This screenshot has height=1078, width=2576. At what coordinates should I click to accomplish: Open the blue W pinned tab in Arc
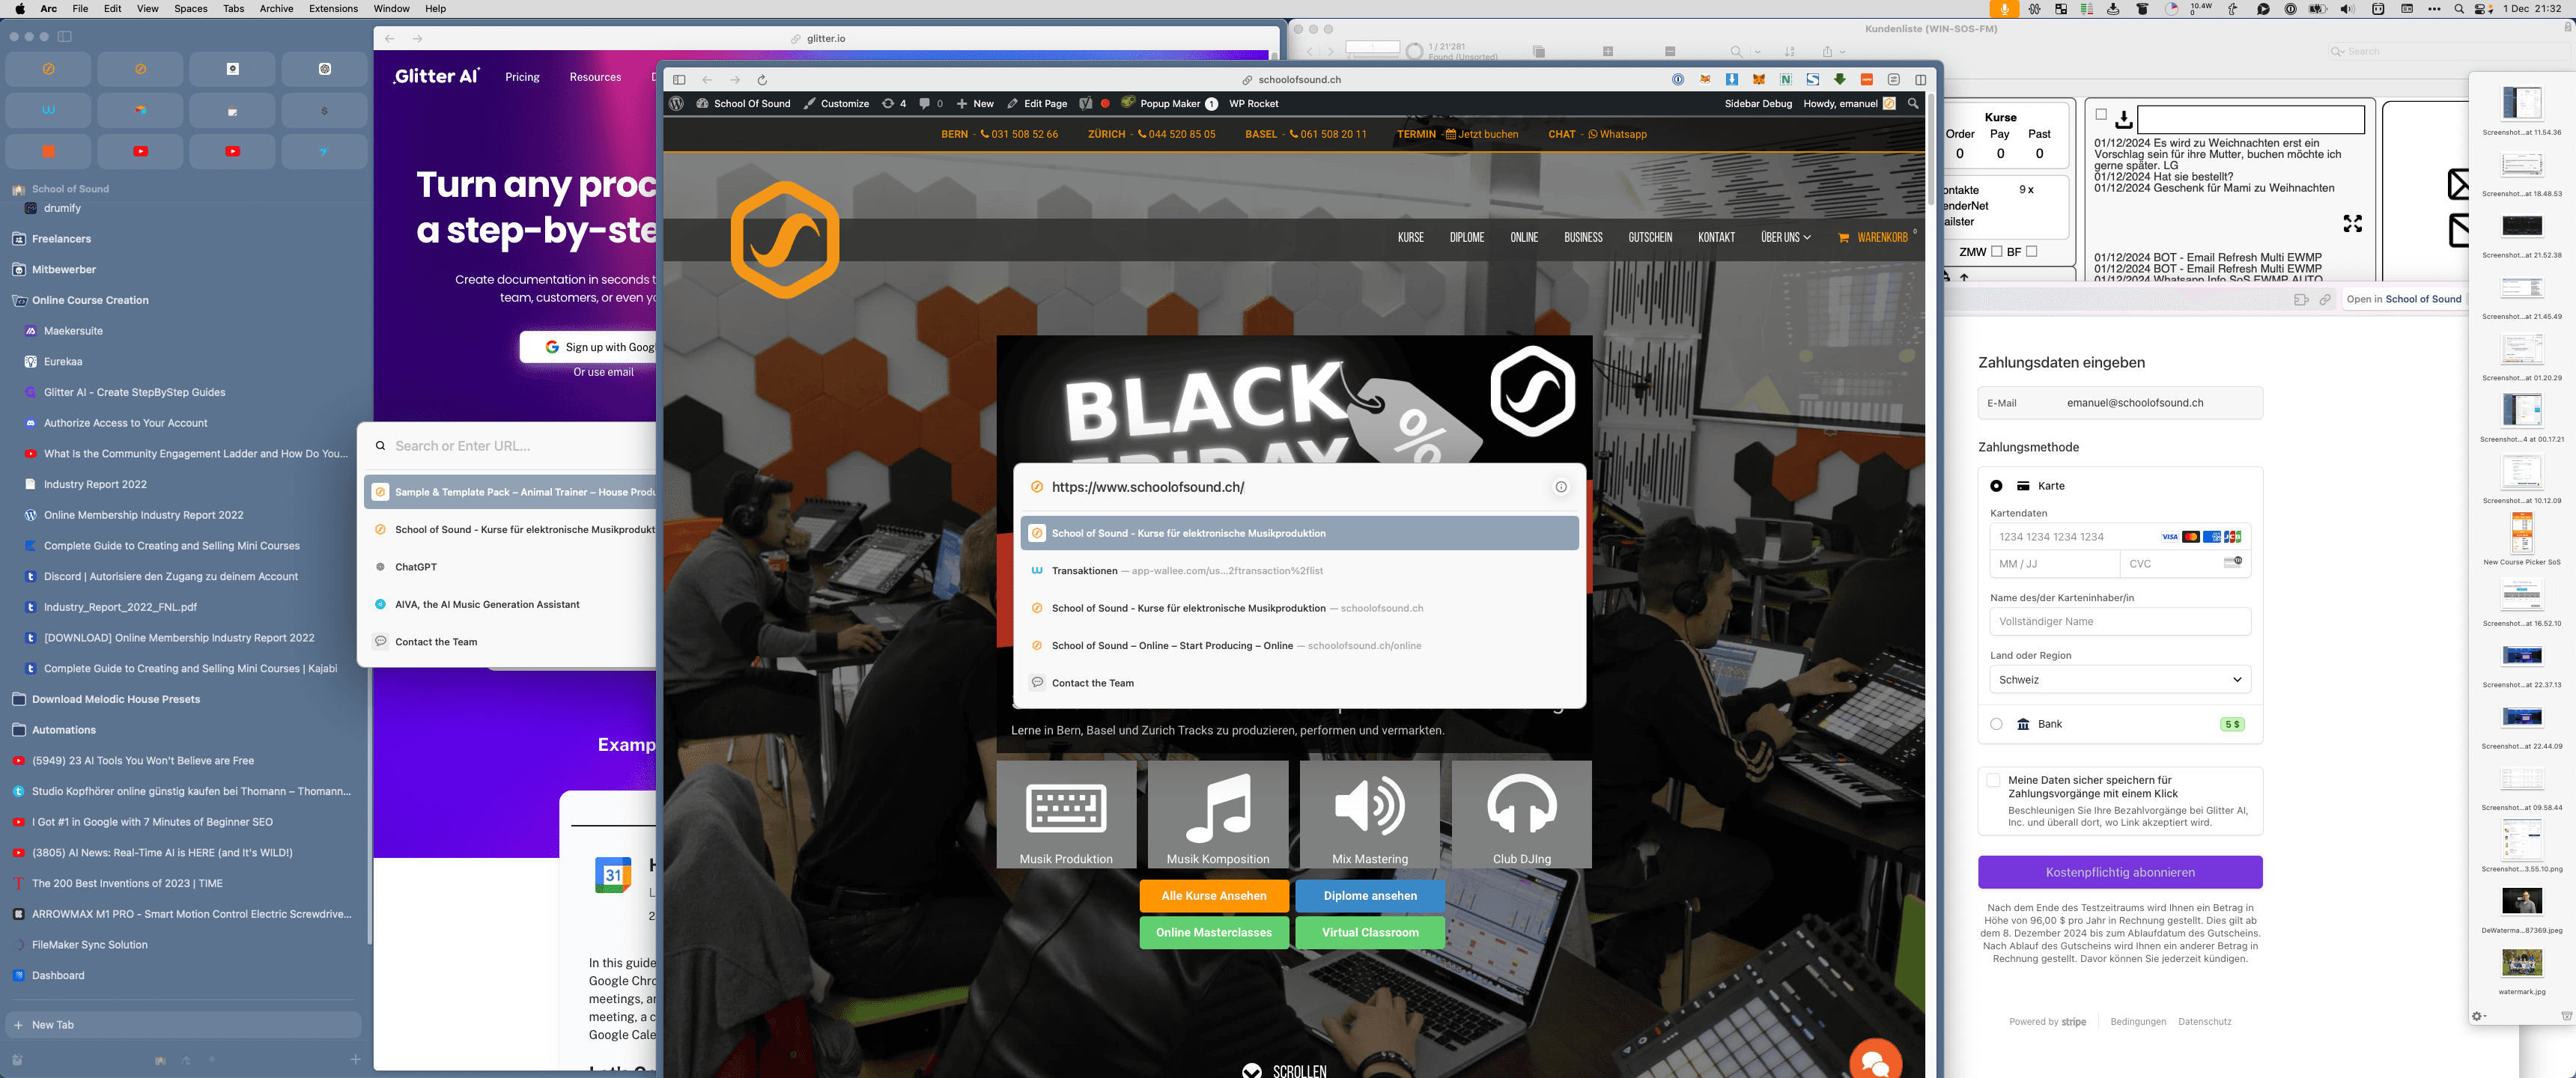pyautogui.click(x=48, y=110)
